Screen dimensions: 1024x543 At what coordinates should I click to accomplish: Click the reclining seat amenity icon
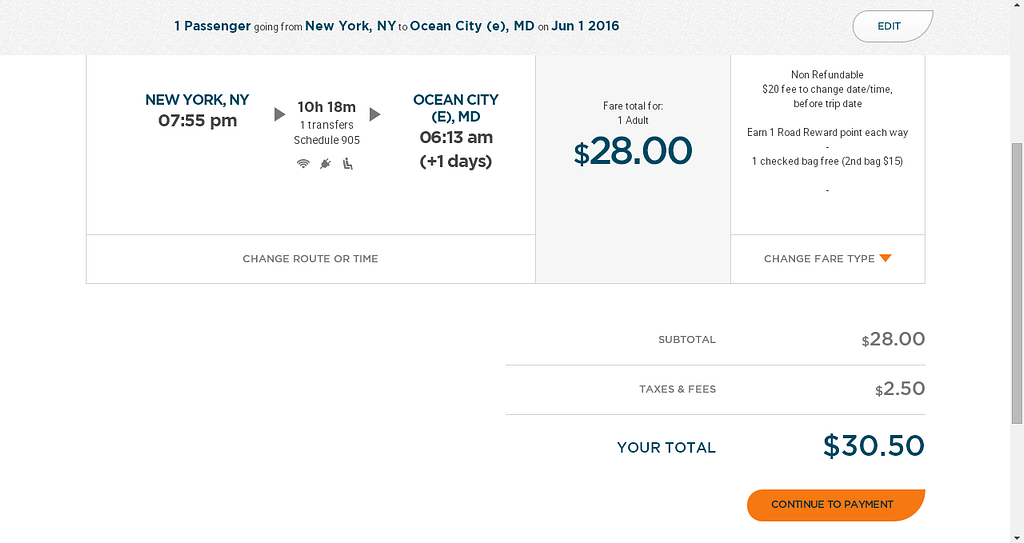pyautogui.click(x=348, y=164)
